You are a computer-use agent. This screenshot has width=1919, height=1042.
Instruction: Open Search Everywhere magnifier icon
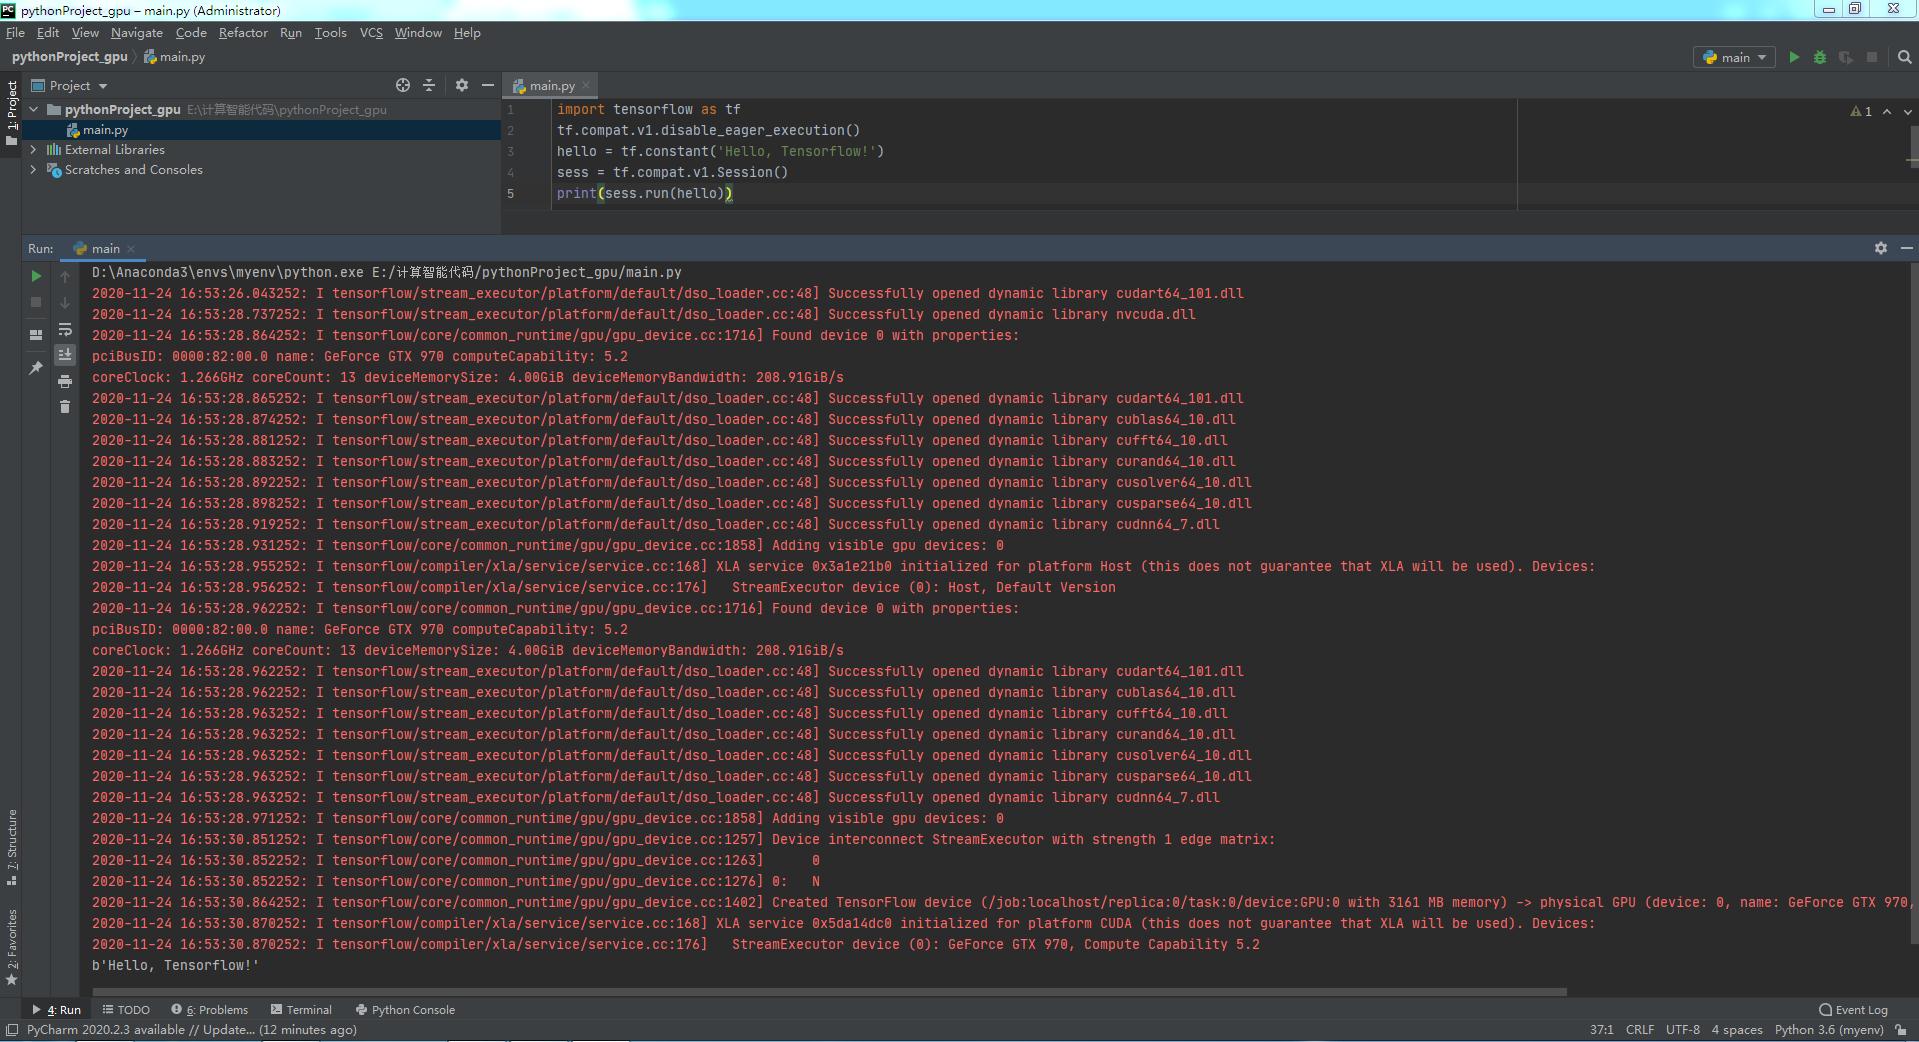1904,57
